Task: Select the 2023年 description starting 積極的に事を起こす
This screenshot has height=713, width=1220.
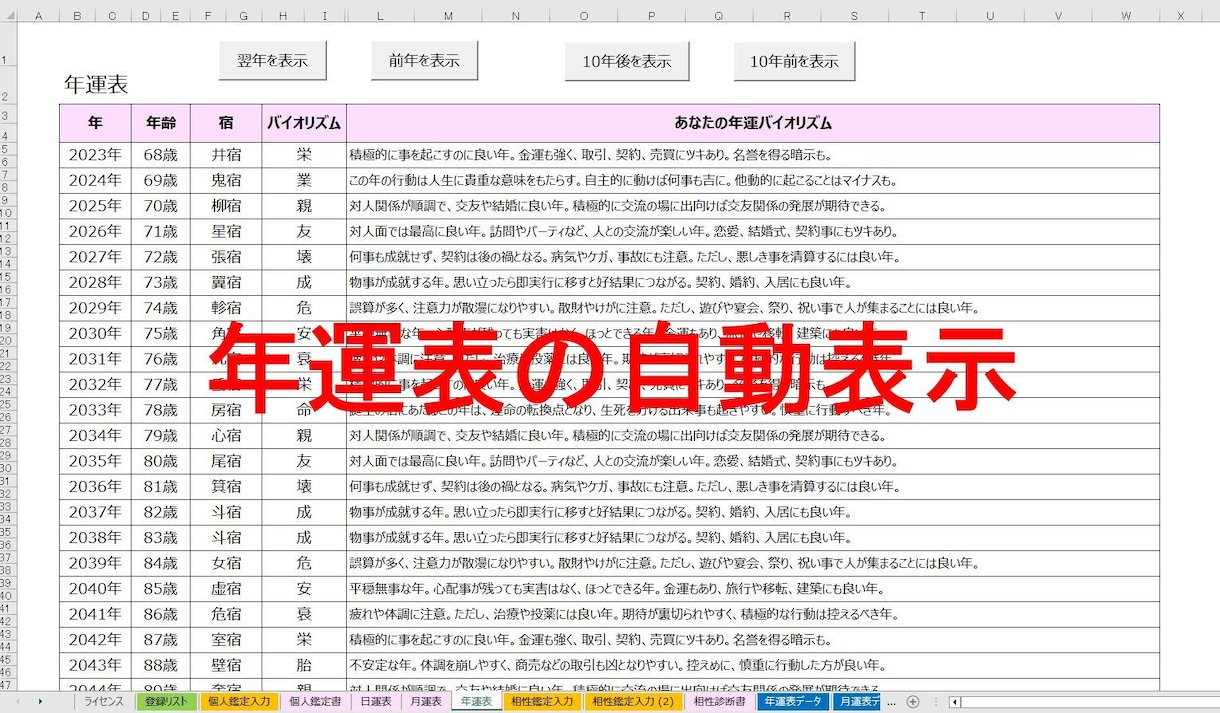Action: click(x=753, y=155)
